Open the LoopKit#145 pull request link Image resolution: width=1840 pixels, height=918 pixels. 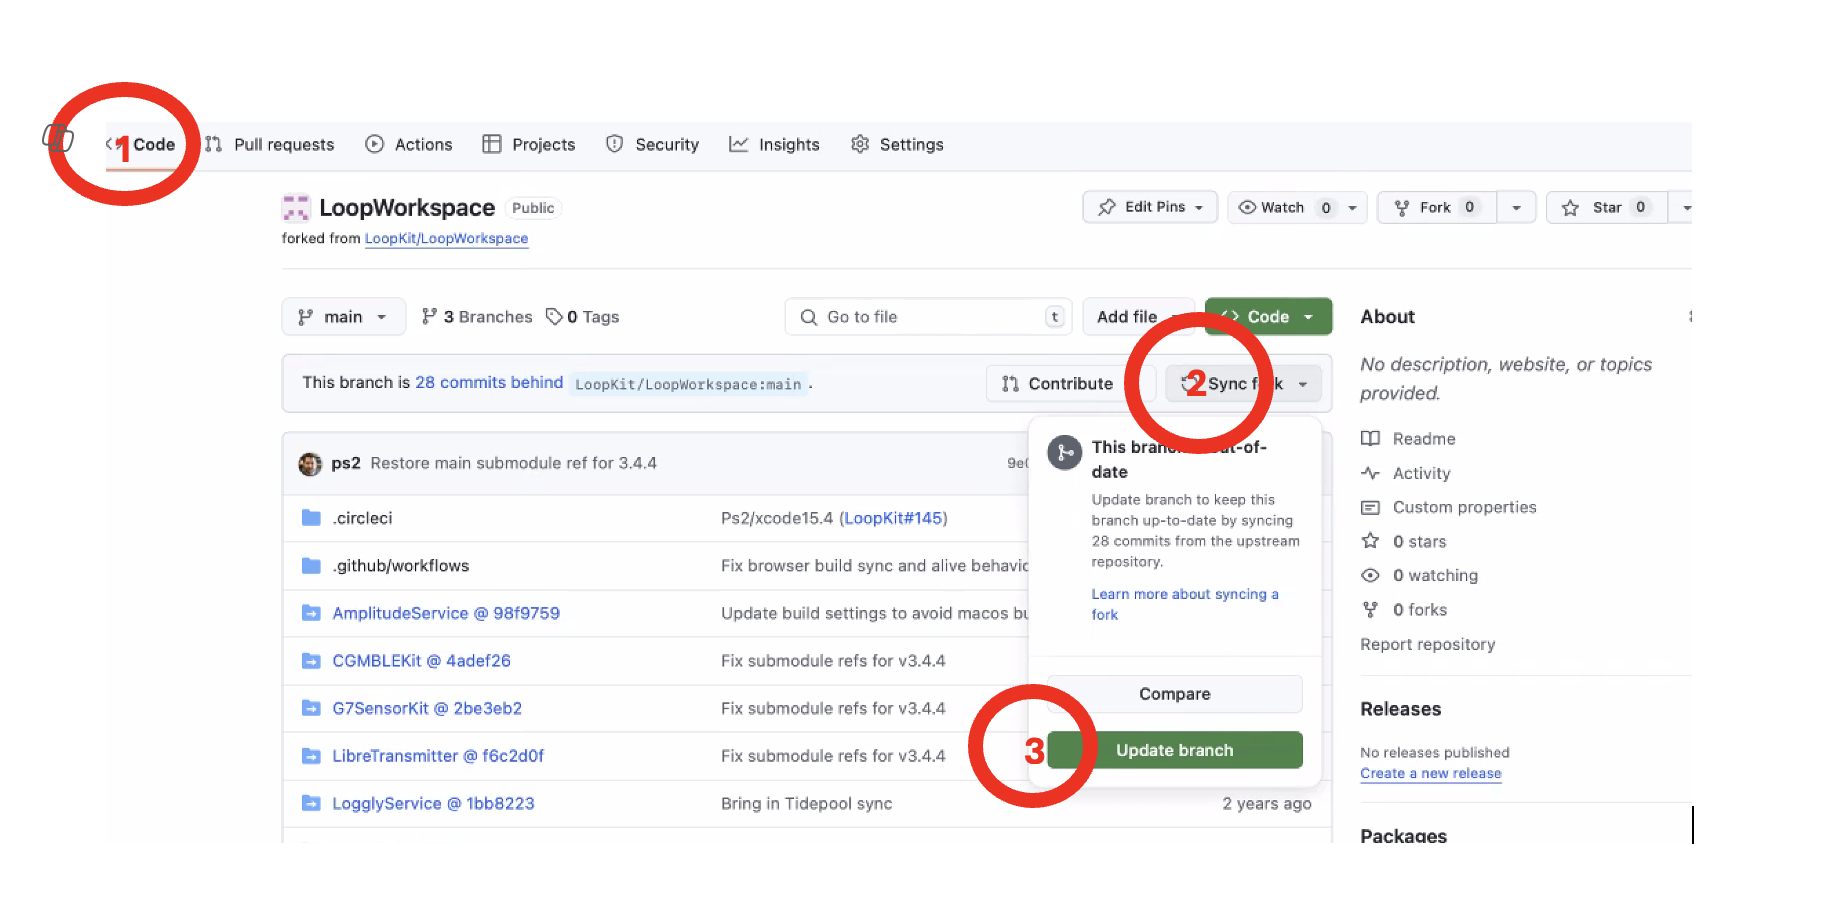pyautogui.click(x=893, y=518)
